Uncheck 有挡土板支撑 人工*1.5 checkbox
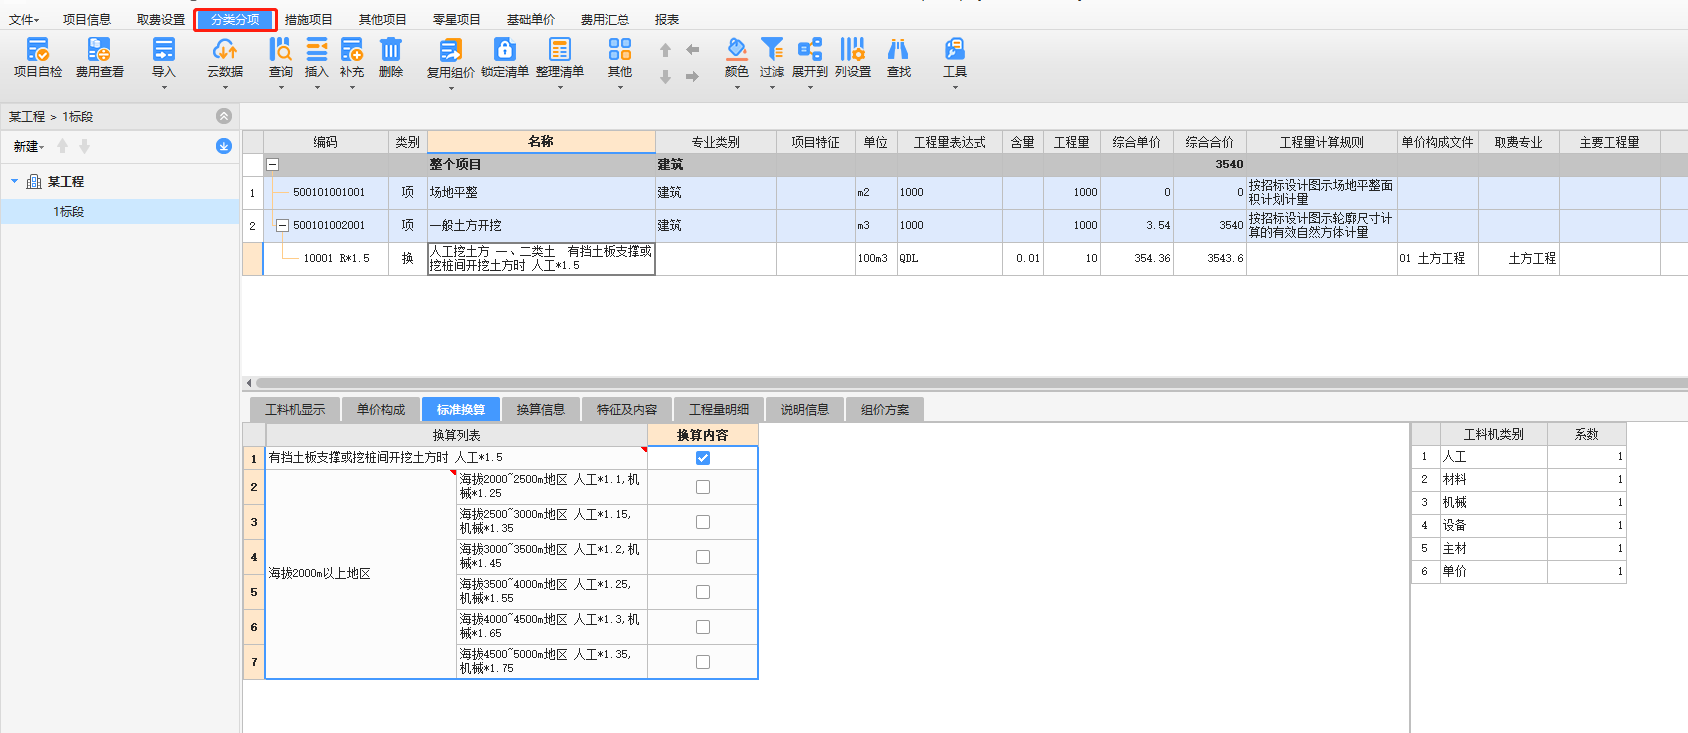This screenshot has height=733, width=1688. tap(703, 458)
